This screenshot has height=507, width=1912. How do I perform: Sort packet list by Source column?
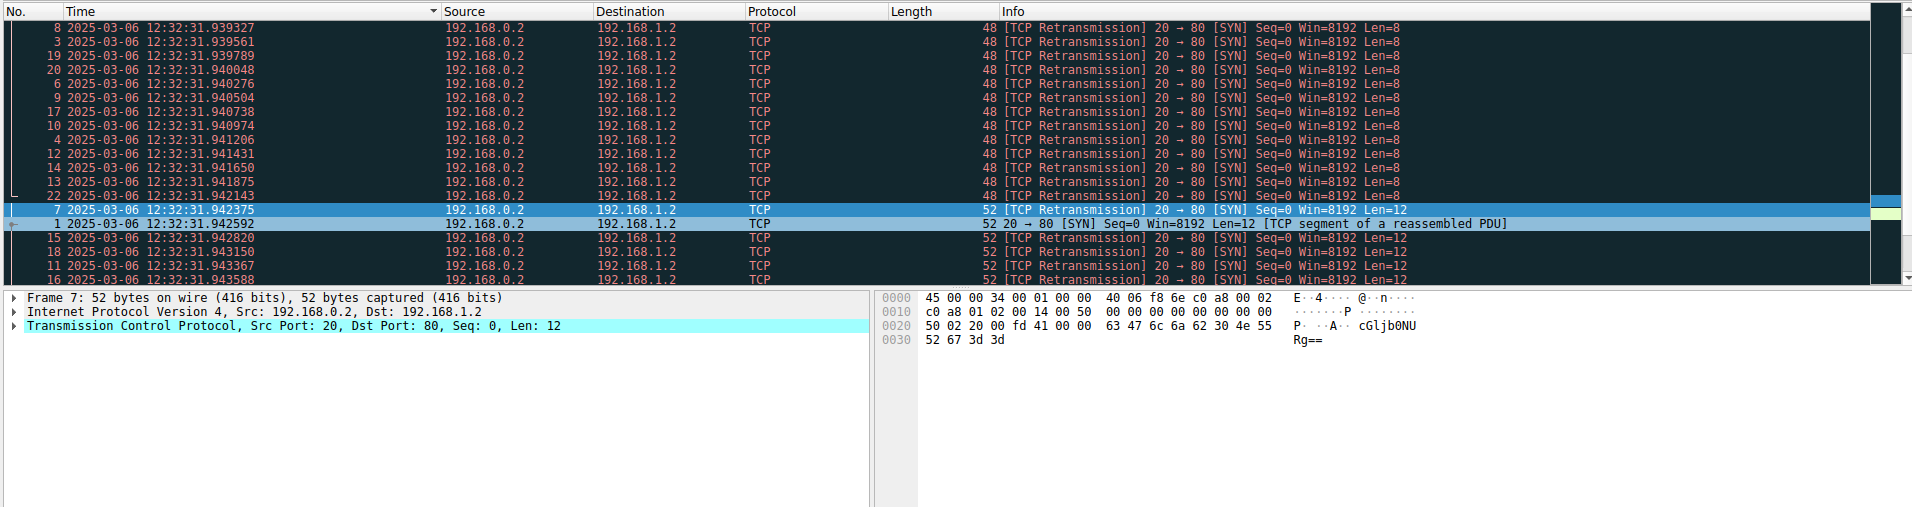[x=515, y=11]
